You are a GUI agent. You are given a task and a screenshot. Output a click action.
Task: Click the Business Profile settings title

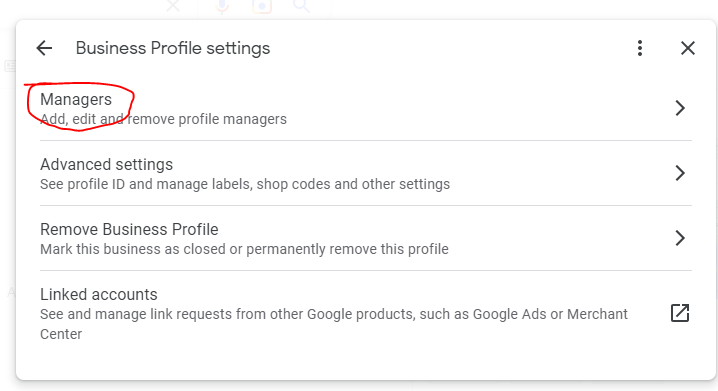tap(173, 48)
